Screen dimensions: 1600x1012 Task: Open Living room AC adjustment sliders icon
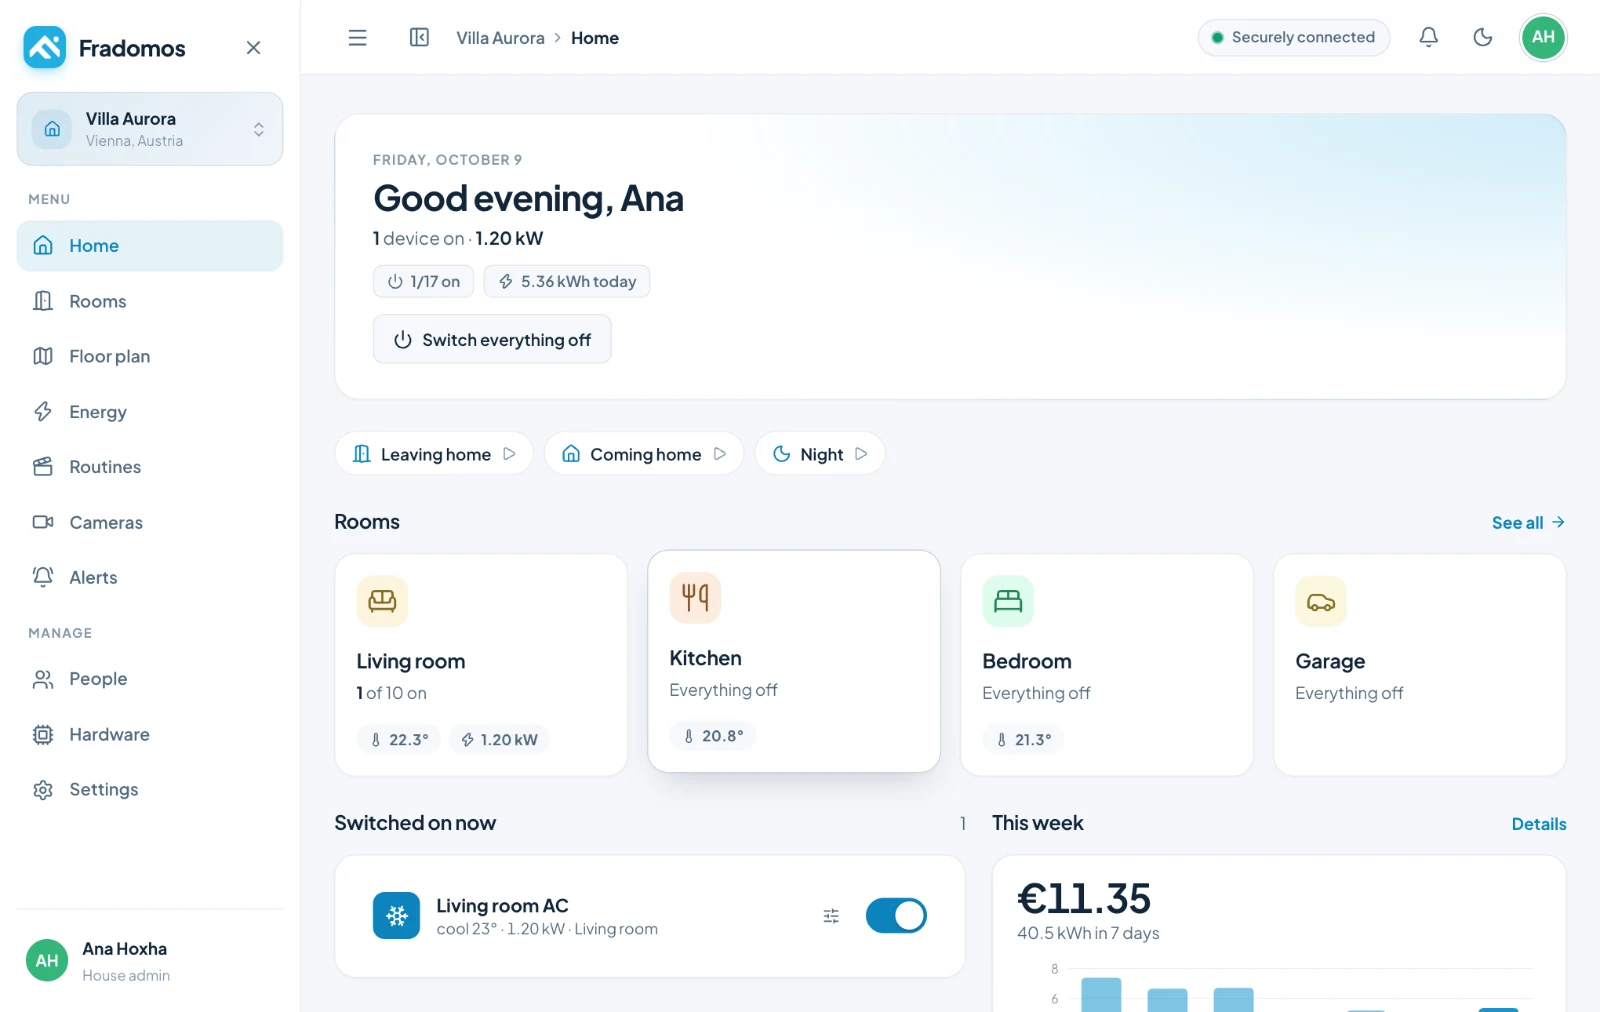(x=831, y=916)
